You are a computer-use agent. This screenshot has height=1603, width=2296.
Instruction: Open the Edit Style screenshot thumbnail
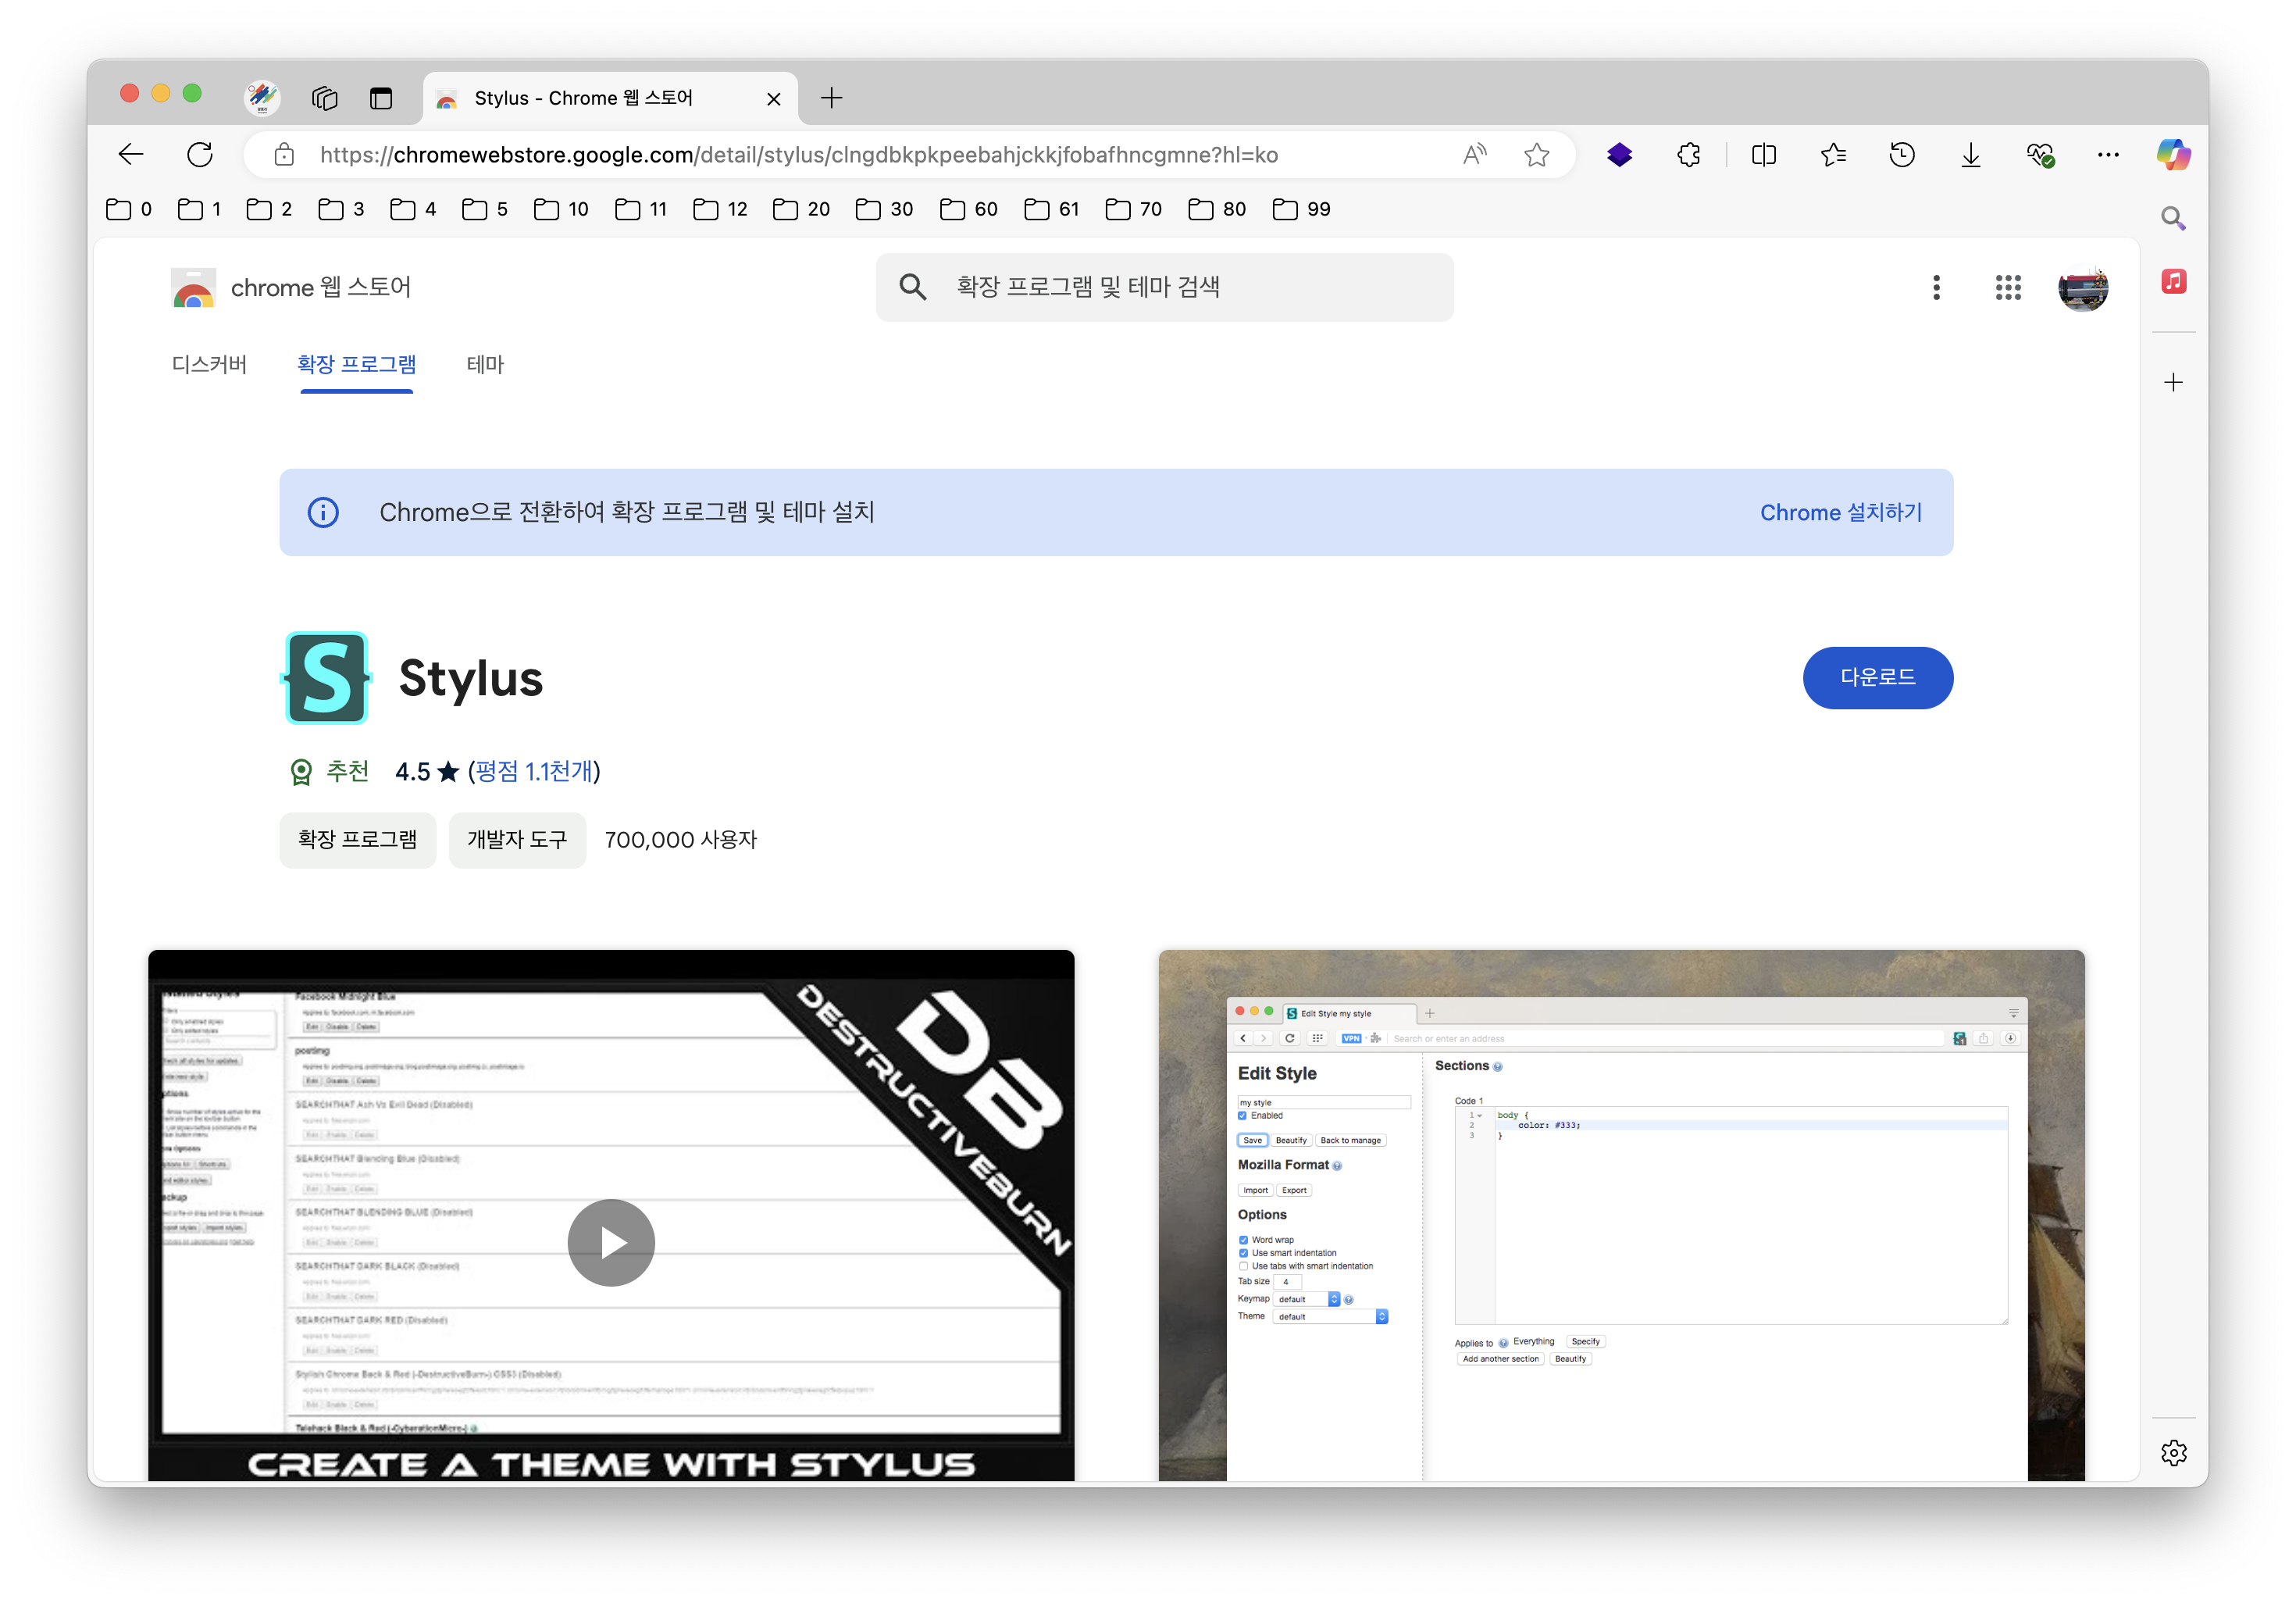click(1621, 1215)
